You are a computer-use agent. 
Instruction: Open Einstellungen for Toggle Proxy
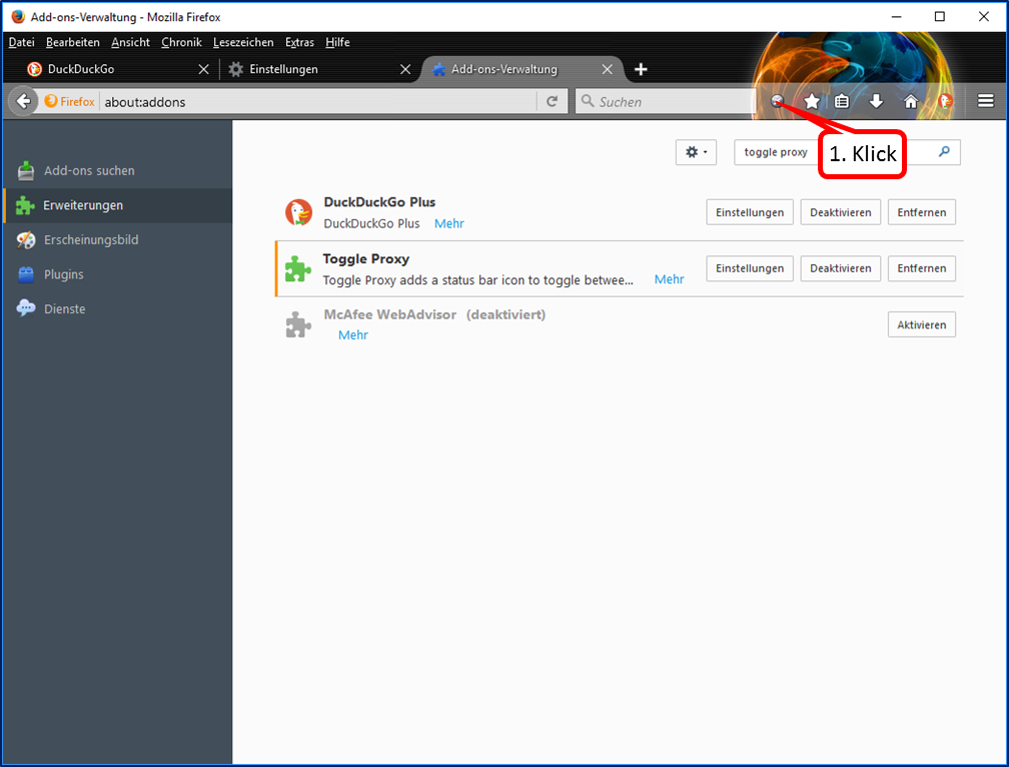(x=750, y=268)
